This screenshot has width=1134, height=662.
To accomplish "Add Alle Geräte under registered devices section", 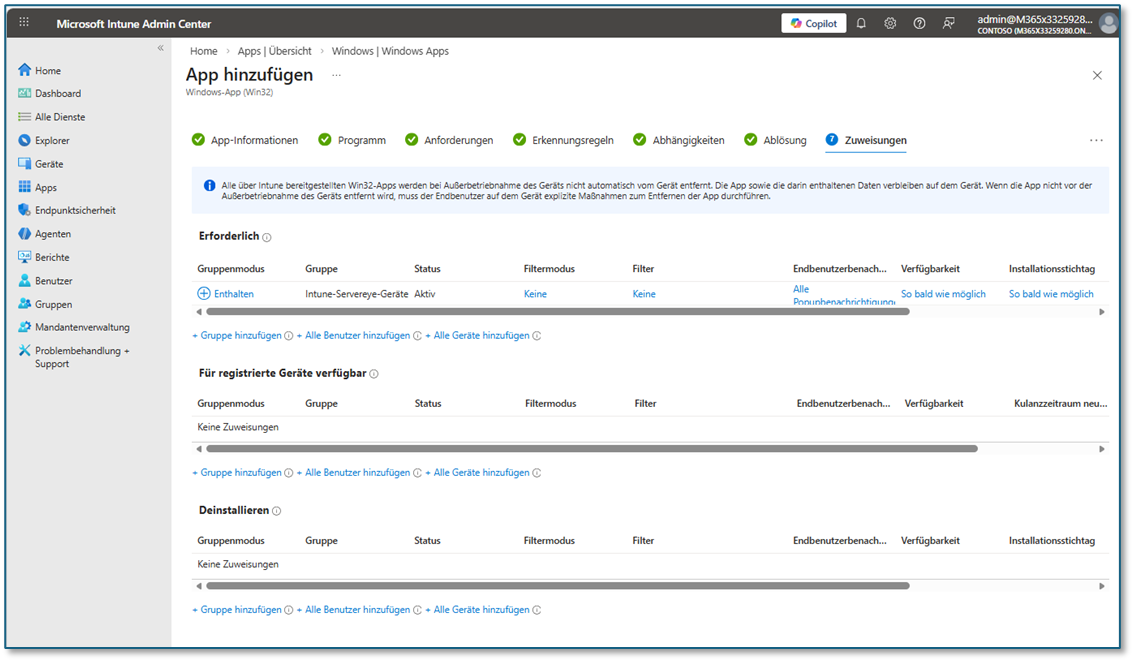I will click(x=477, y=472).
